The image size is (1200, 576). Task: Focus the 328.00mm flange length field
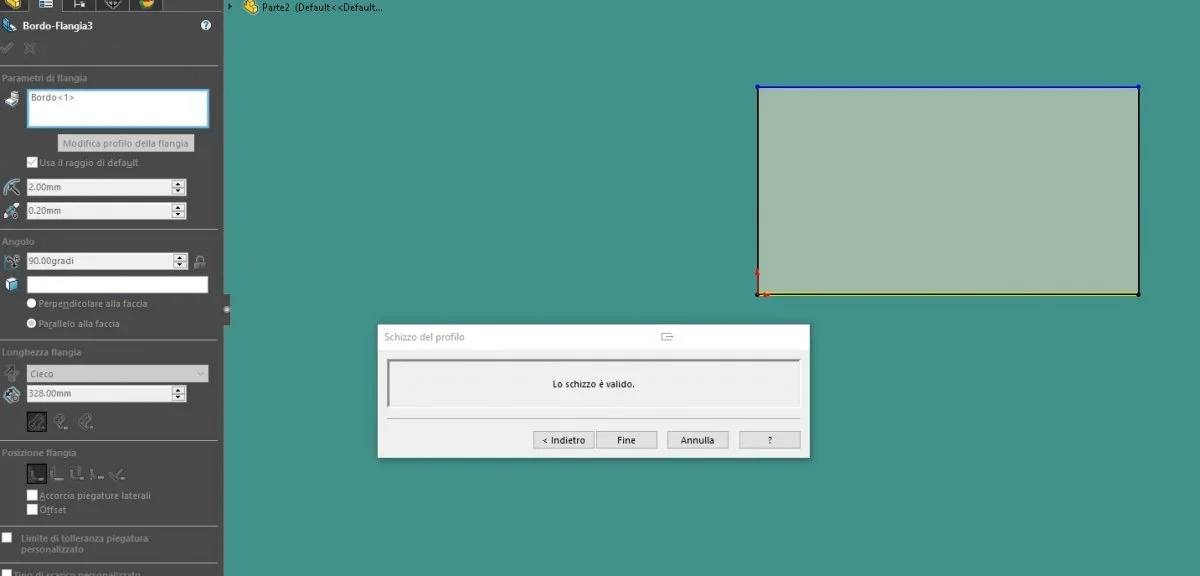coord(99,395)
